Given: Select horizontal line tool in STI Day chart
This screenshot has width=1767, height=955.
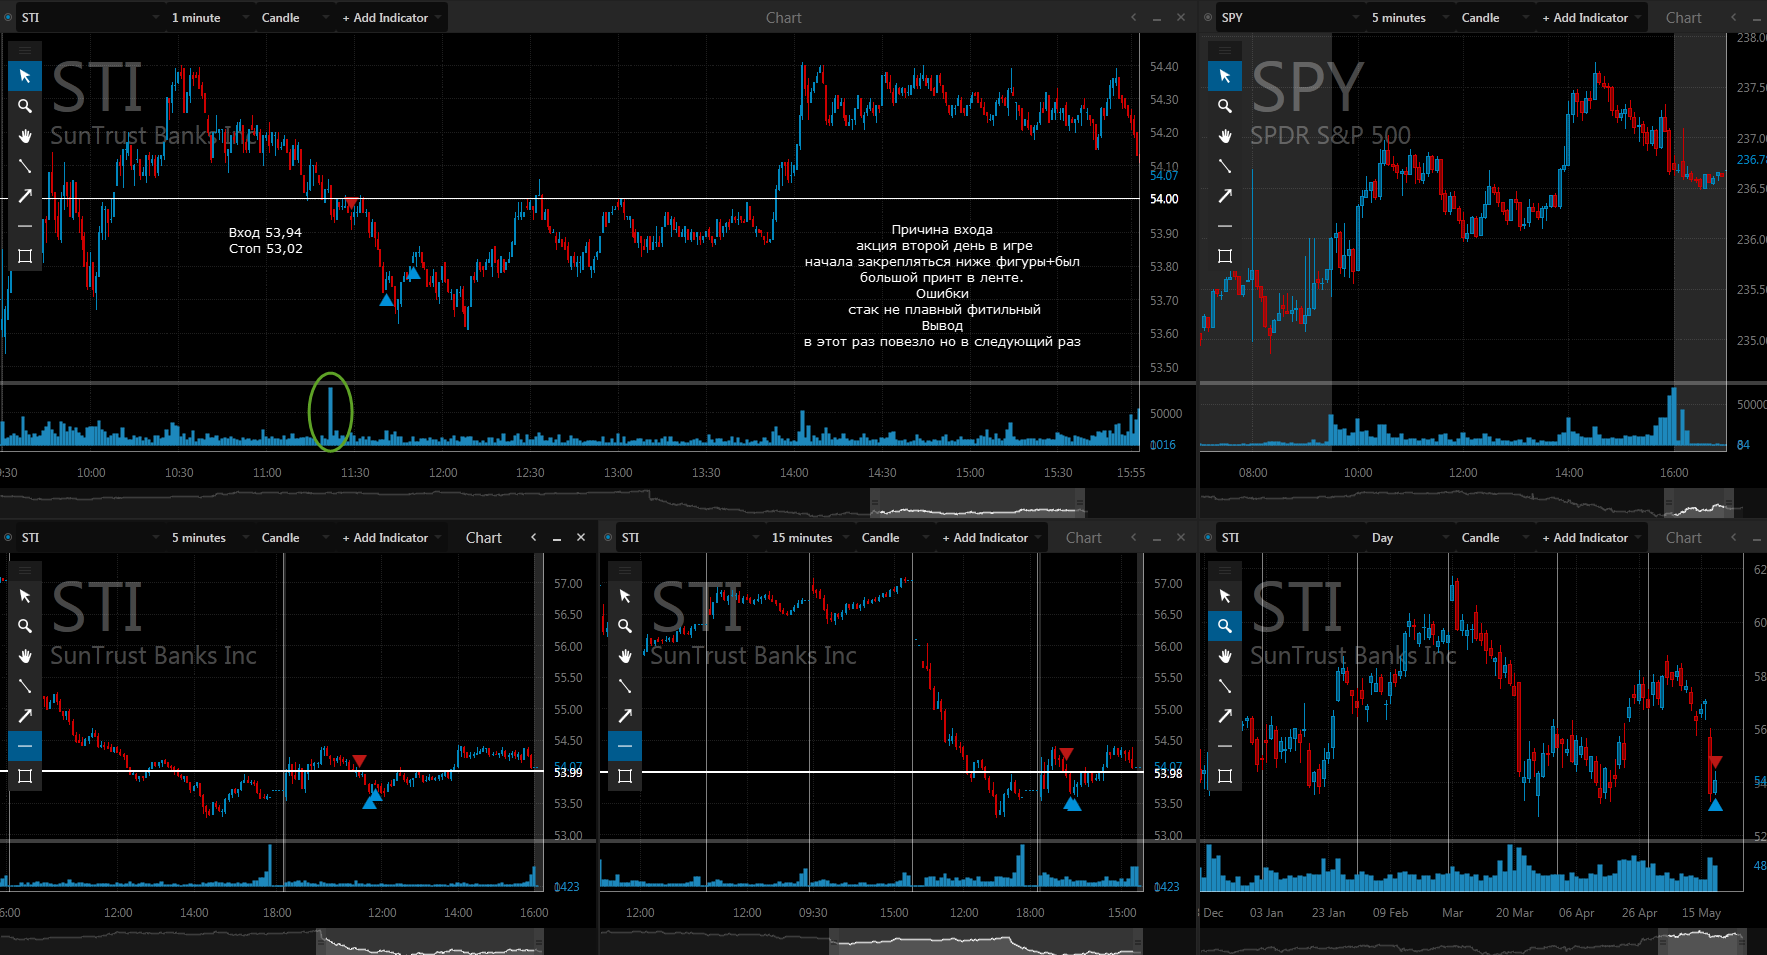Looking at the screenshot, I should [x=1225, y=746].
